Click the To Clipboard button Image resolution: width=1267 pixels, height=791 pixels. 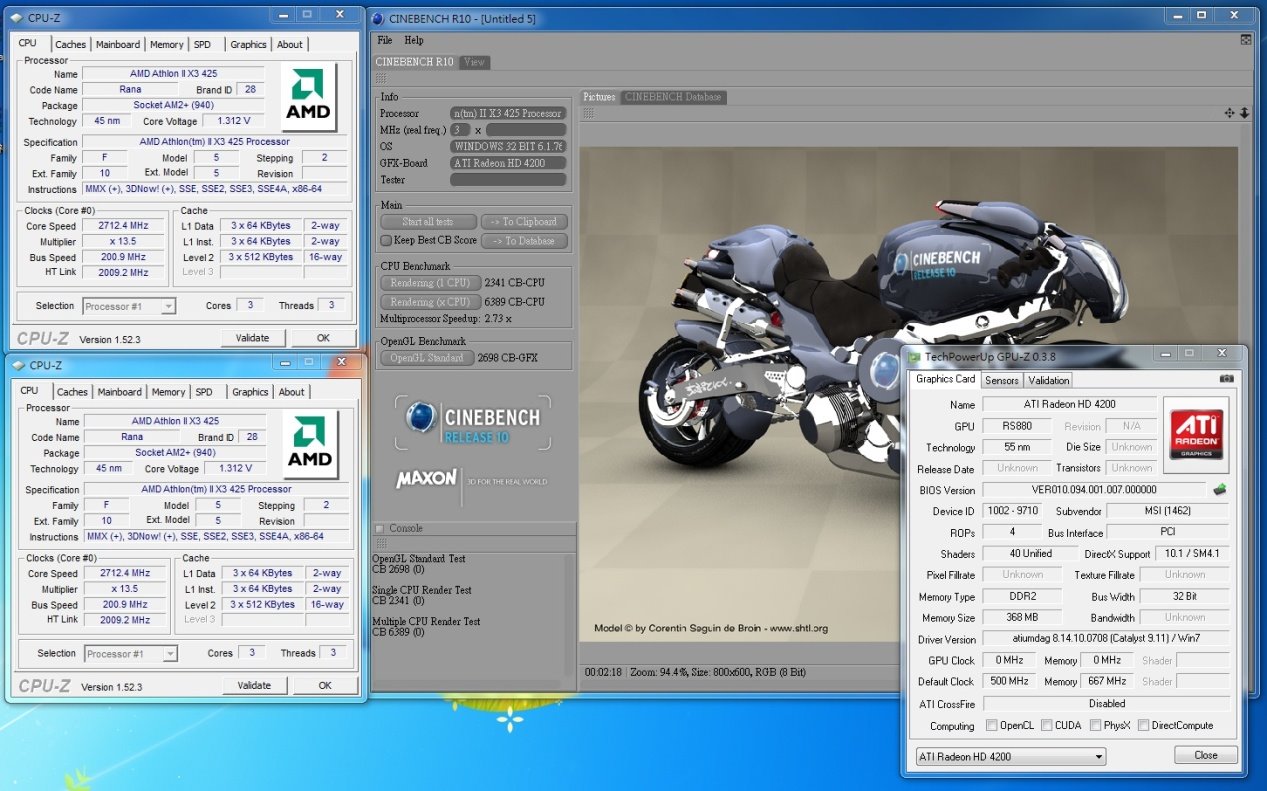pyautogui.click(x=524, y=222)
